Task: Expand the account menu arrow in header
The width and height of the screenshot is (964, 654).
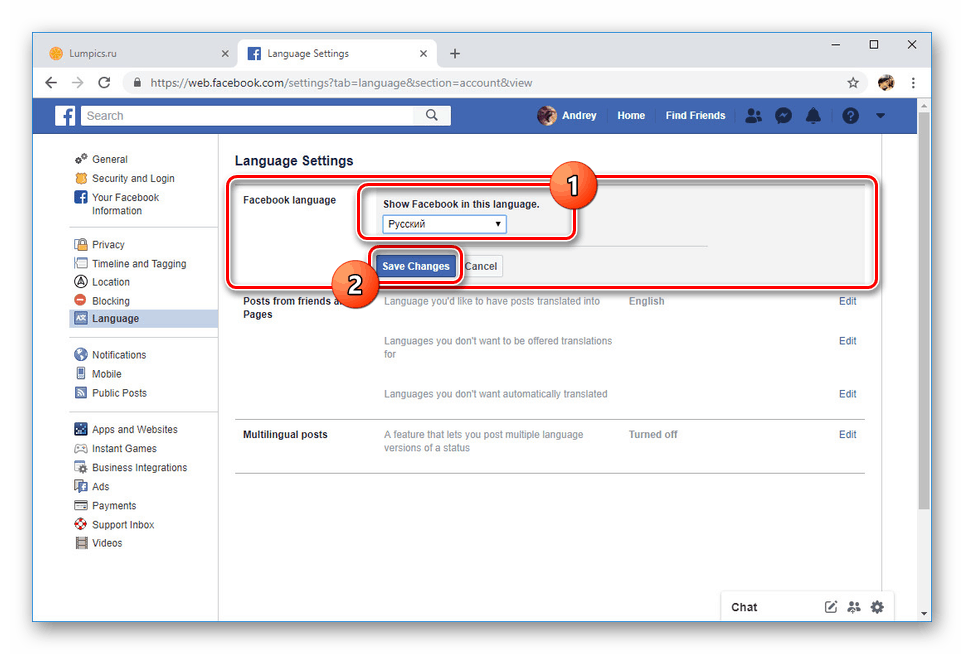Action: [880, 116]
